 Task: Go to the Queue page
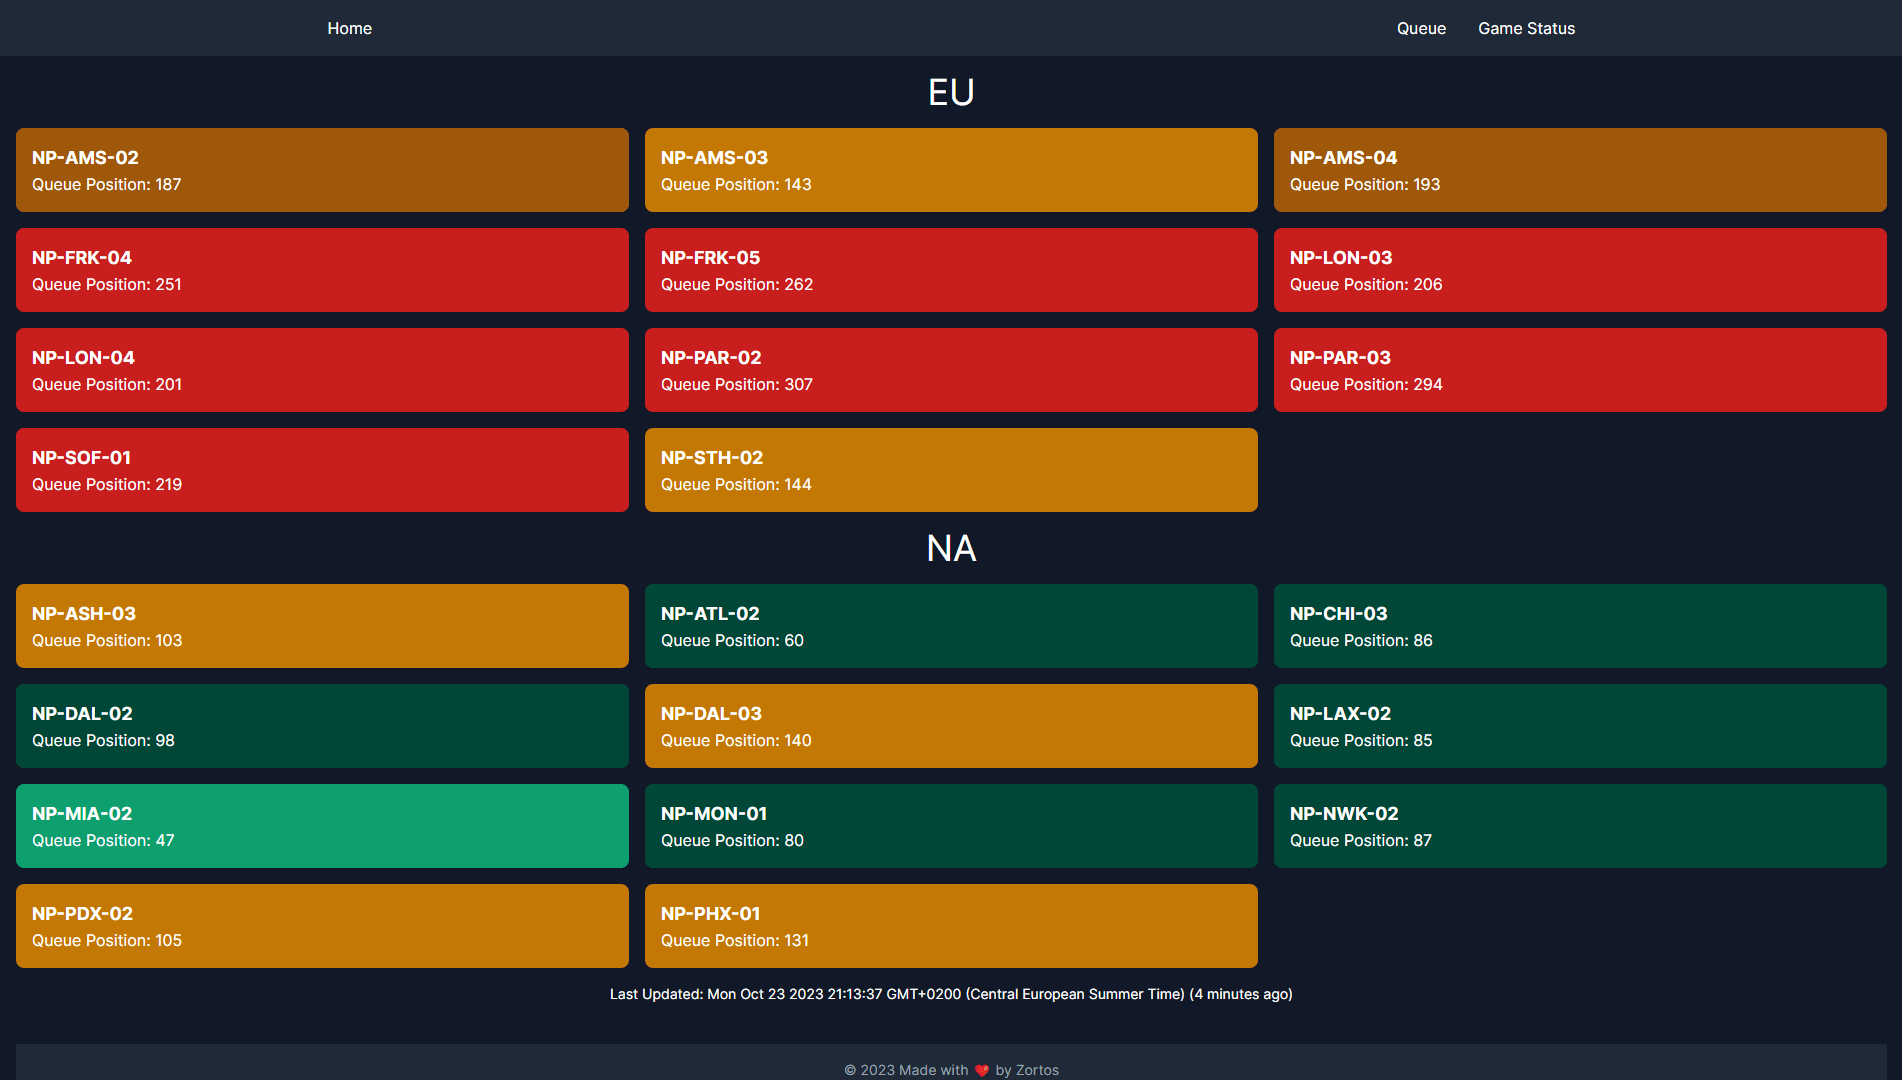click(x=1421, y=28)
